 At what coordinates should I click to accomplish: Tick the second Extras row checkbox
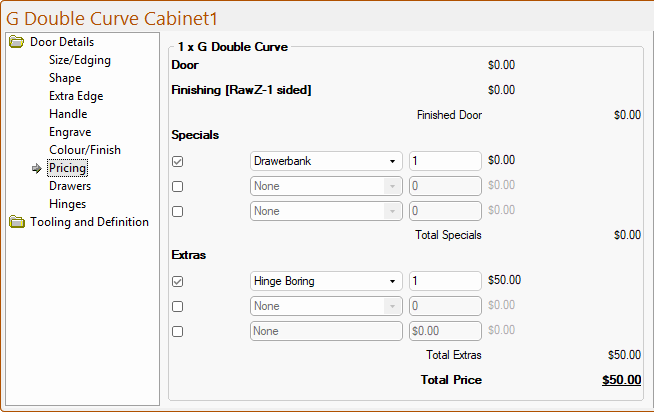click(178, 306)
